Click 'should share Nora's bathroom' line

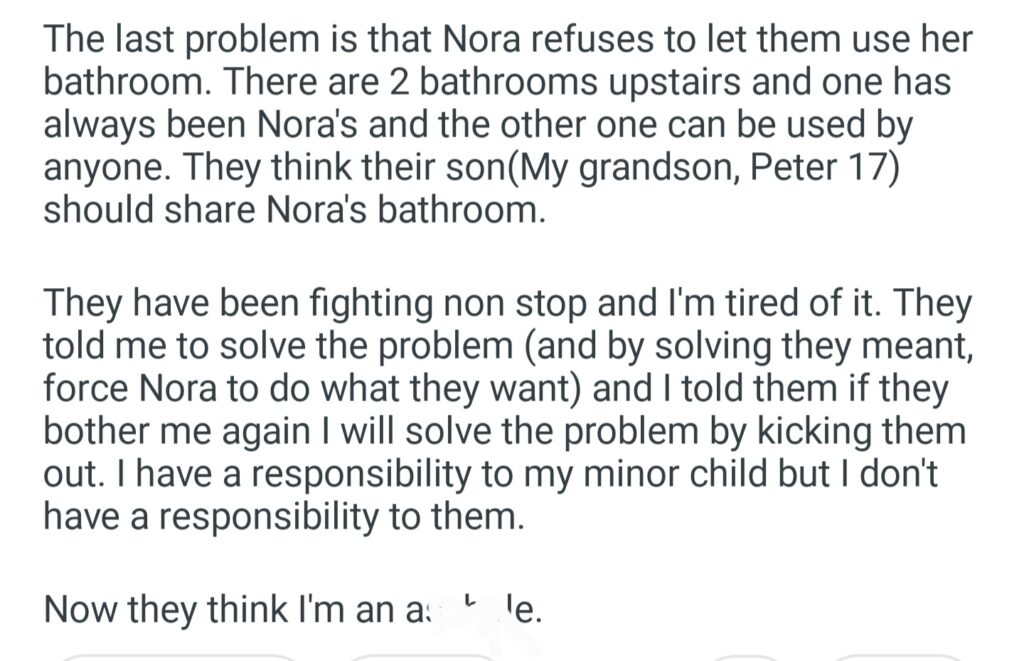point(294,210)
